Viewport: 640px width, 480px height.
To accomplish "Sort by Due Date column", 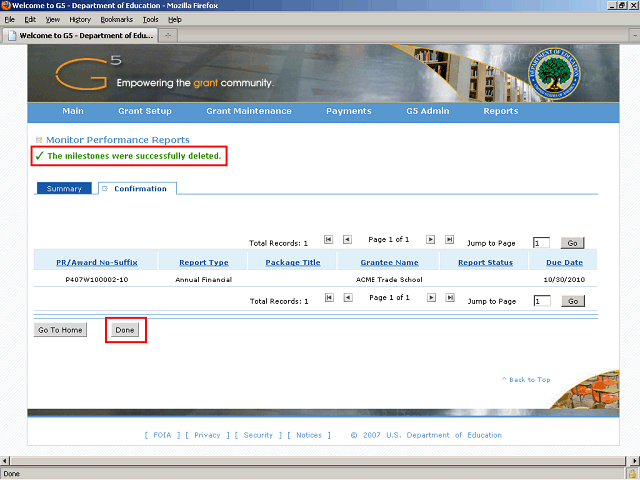I will pos(564,262).
